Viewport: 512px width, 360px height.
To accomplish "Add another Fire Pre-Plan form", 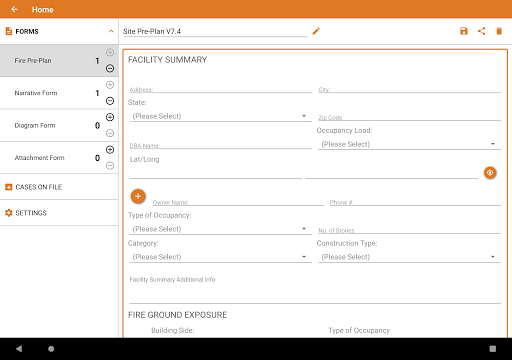I will (x=110, y=52).
